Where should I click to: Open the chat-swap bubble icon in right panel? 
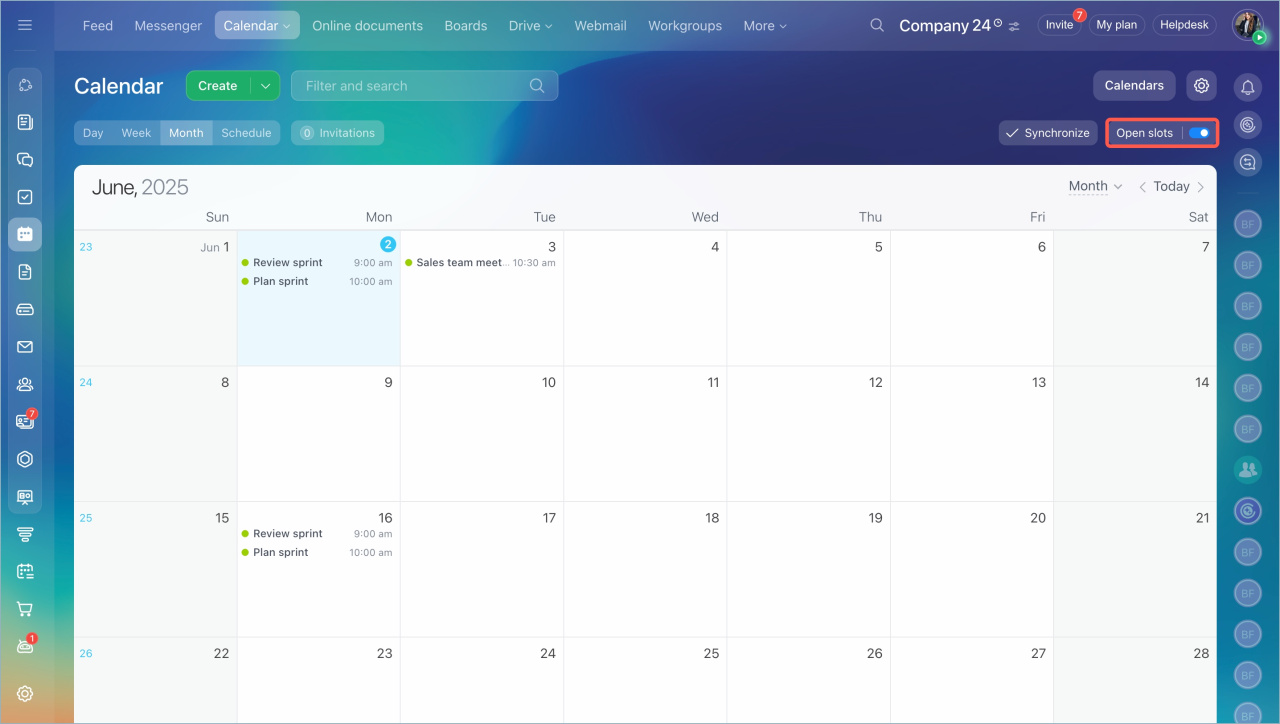[1248, 161]
